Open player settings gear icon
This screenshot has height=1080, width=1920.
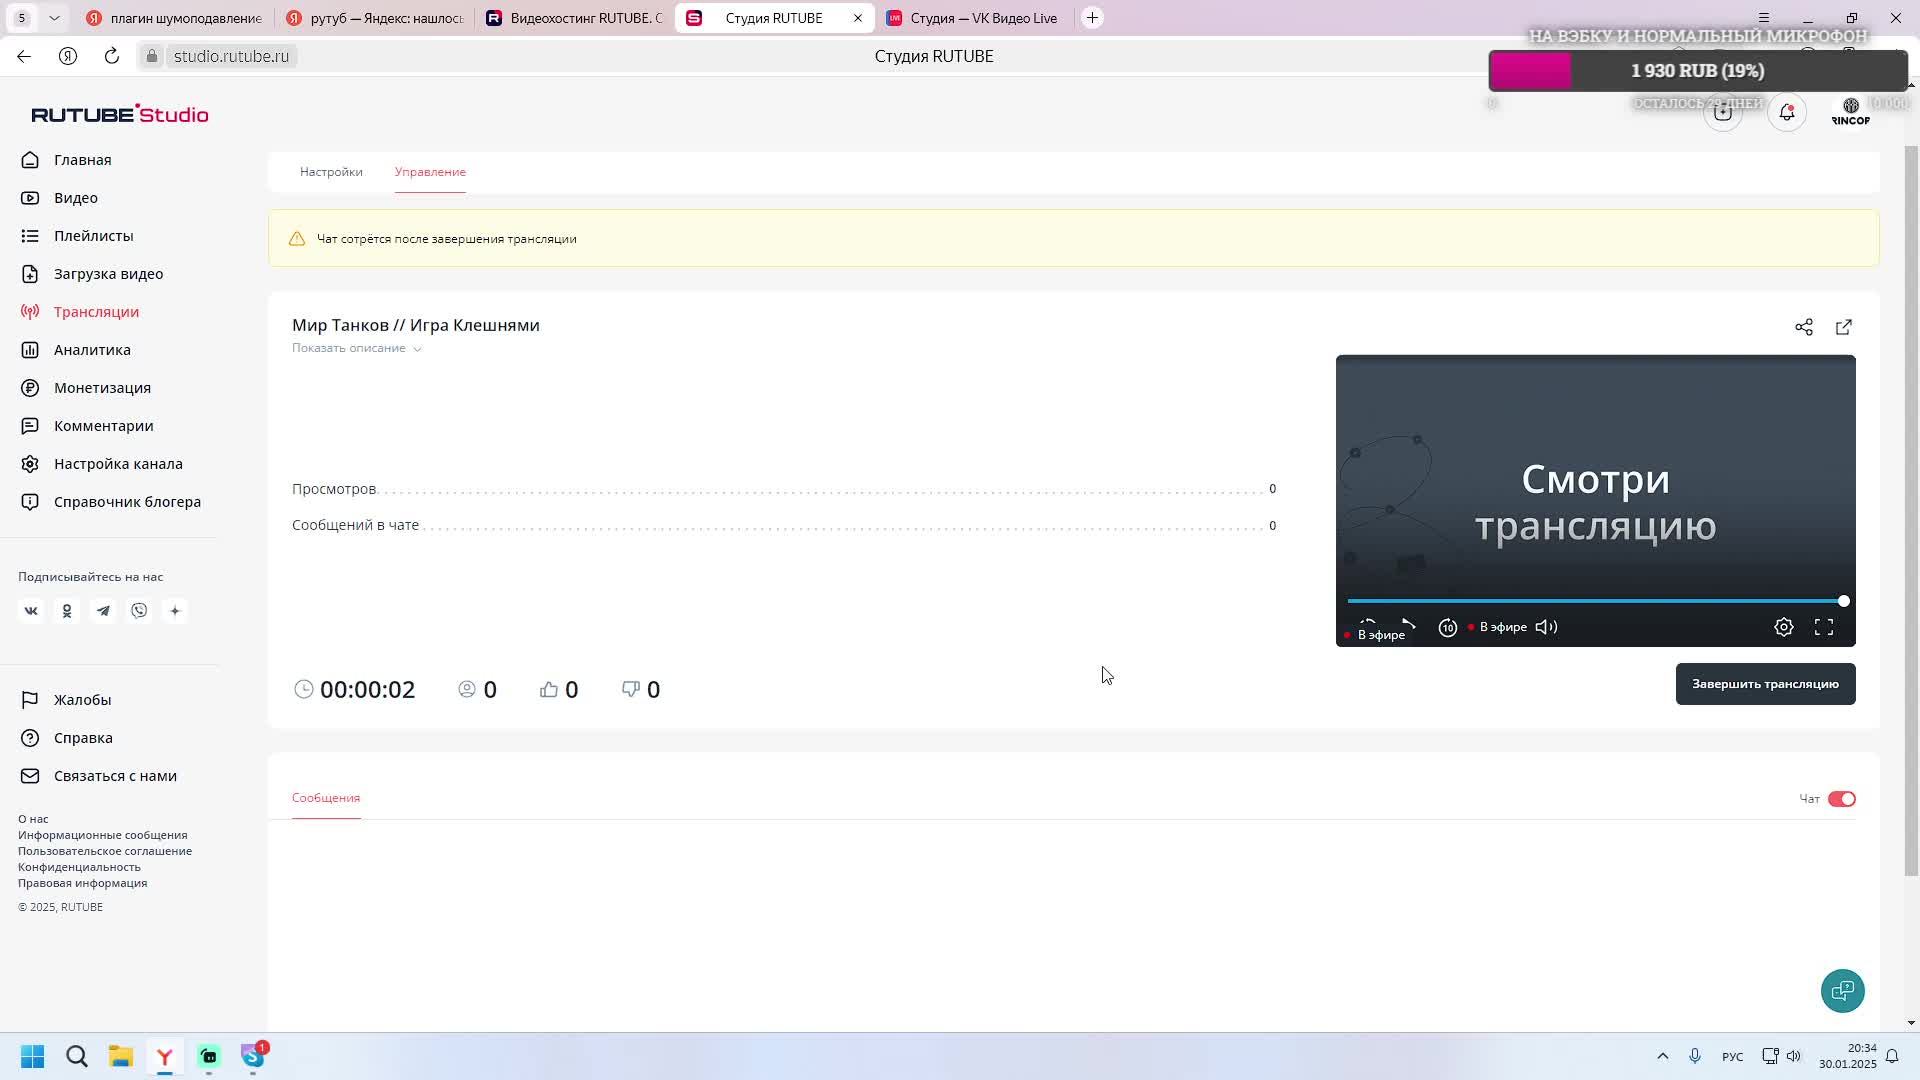[1783, 627]
